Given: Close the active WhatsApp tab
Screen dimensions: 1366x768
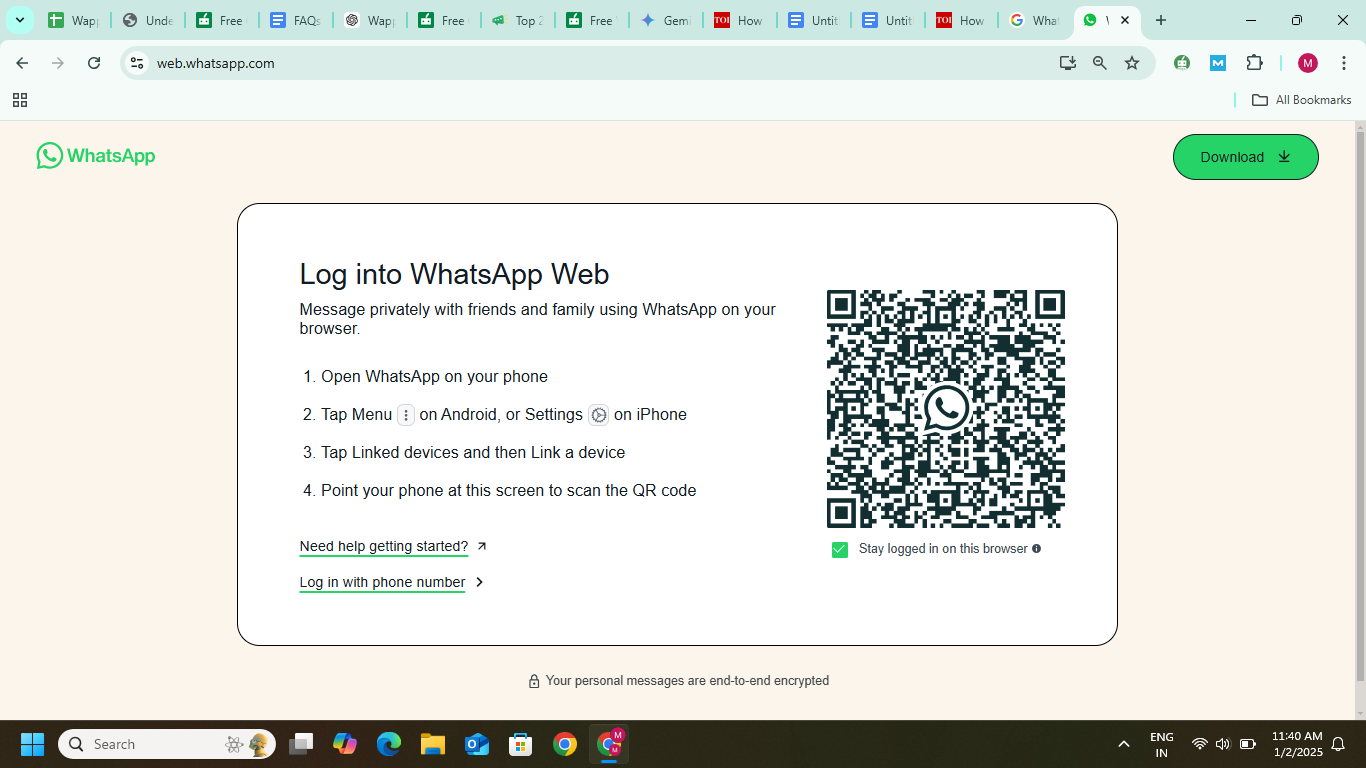Looking at the screenshot, I should (1125, 20).
